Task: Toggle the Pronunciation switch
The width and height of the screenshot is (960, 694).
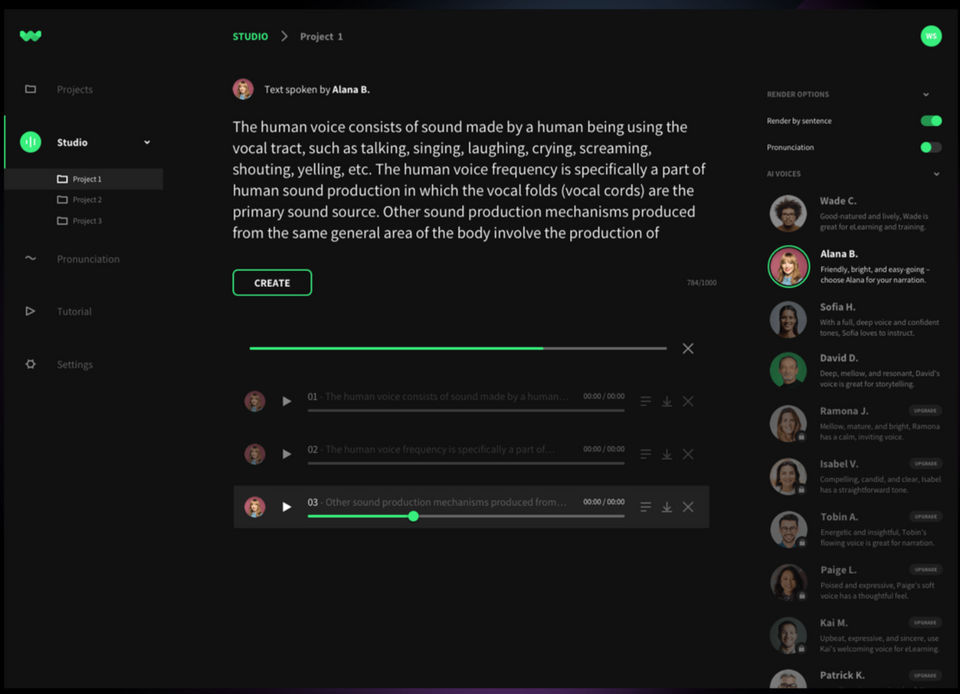Action: point(931,147)
